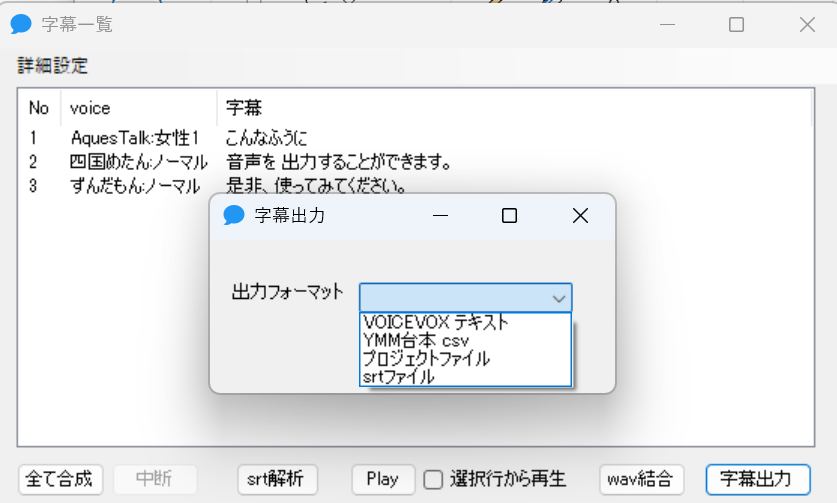
Task: Click the 全て合成 button
Action: 60,479
